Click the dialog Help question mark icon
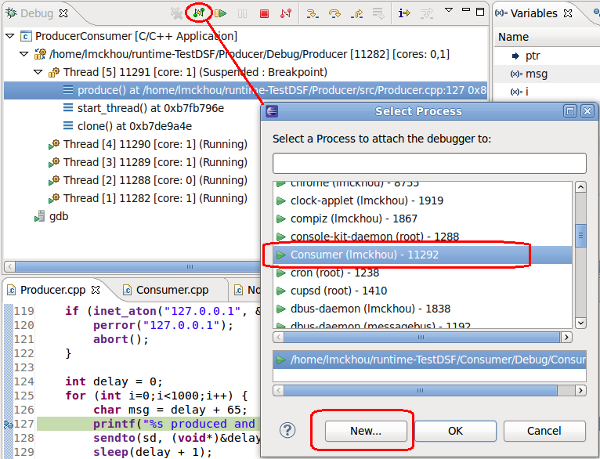Viewport: 600px width, 459px height. pyautogui.click(x=287, y=430)
